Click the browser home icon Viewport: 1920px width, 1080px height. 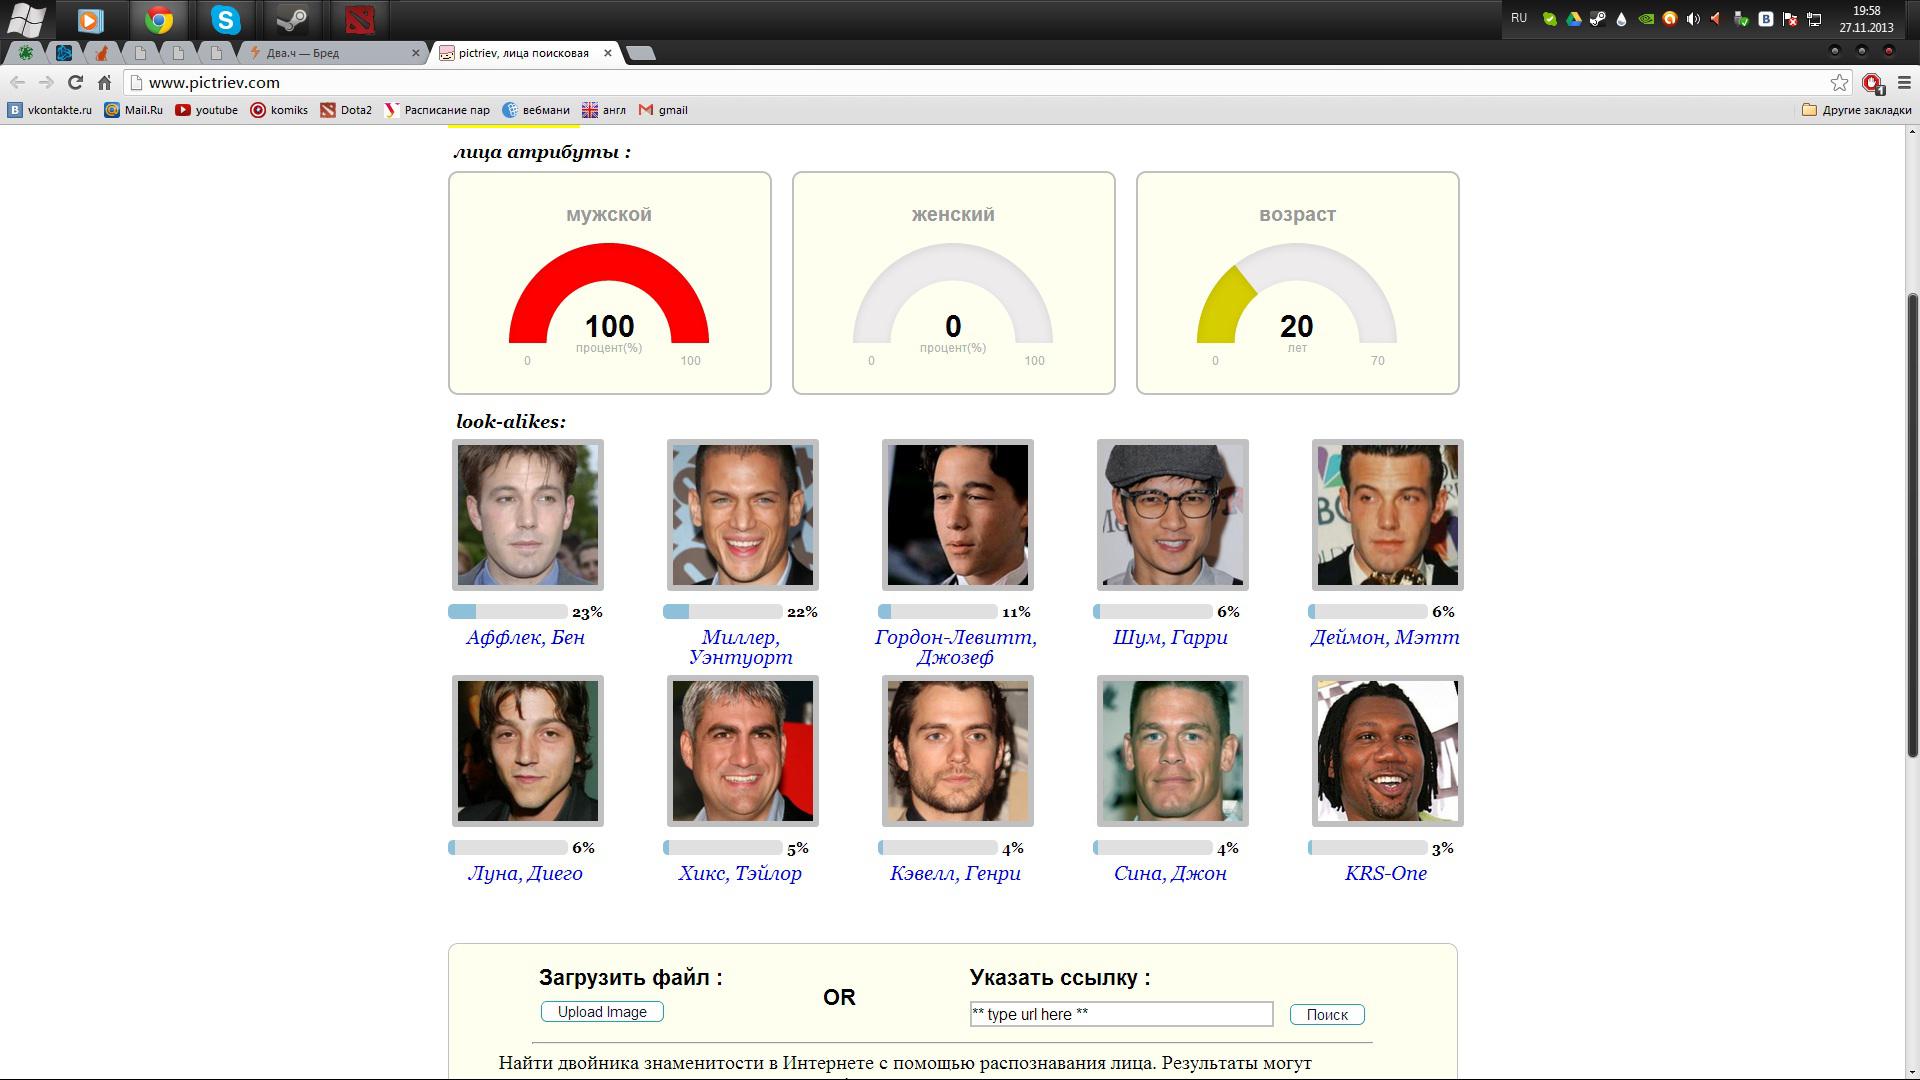tap(104, 83)
